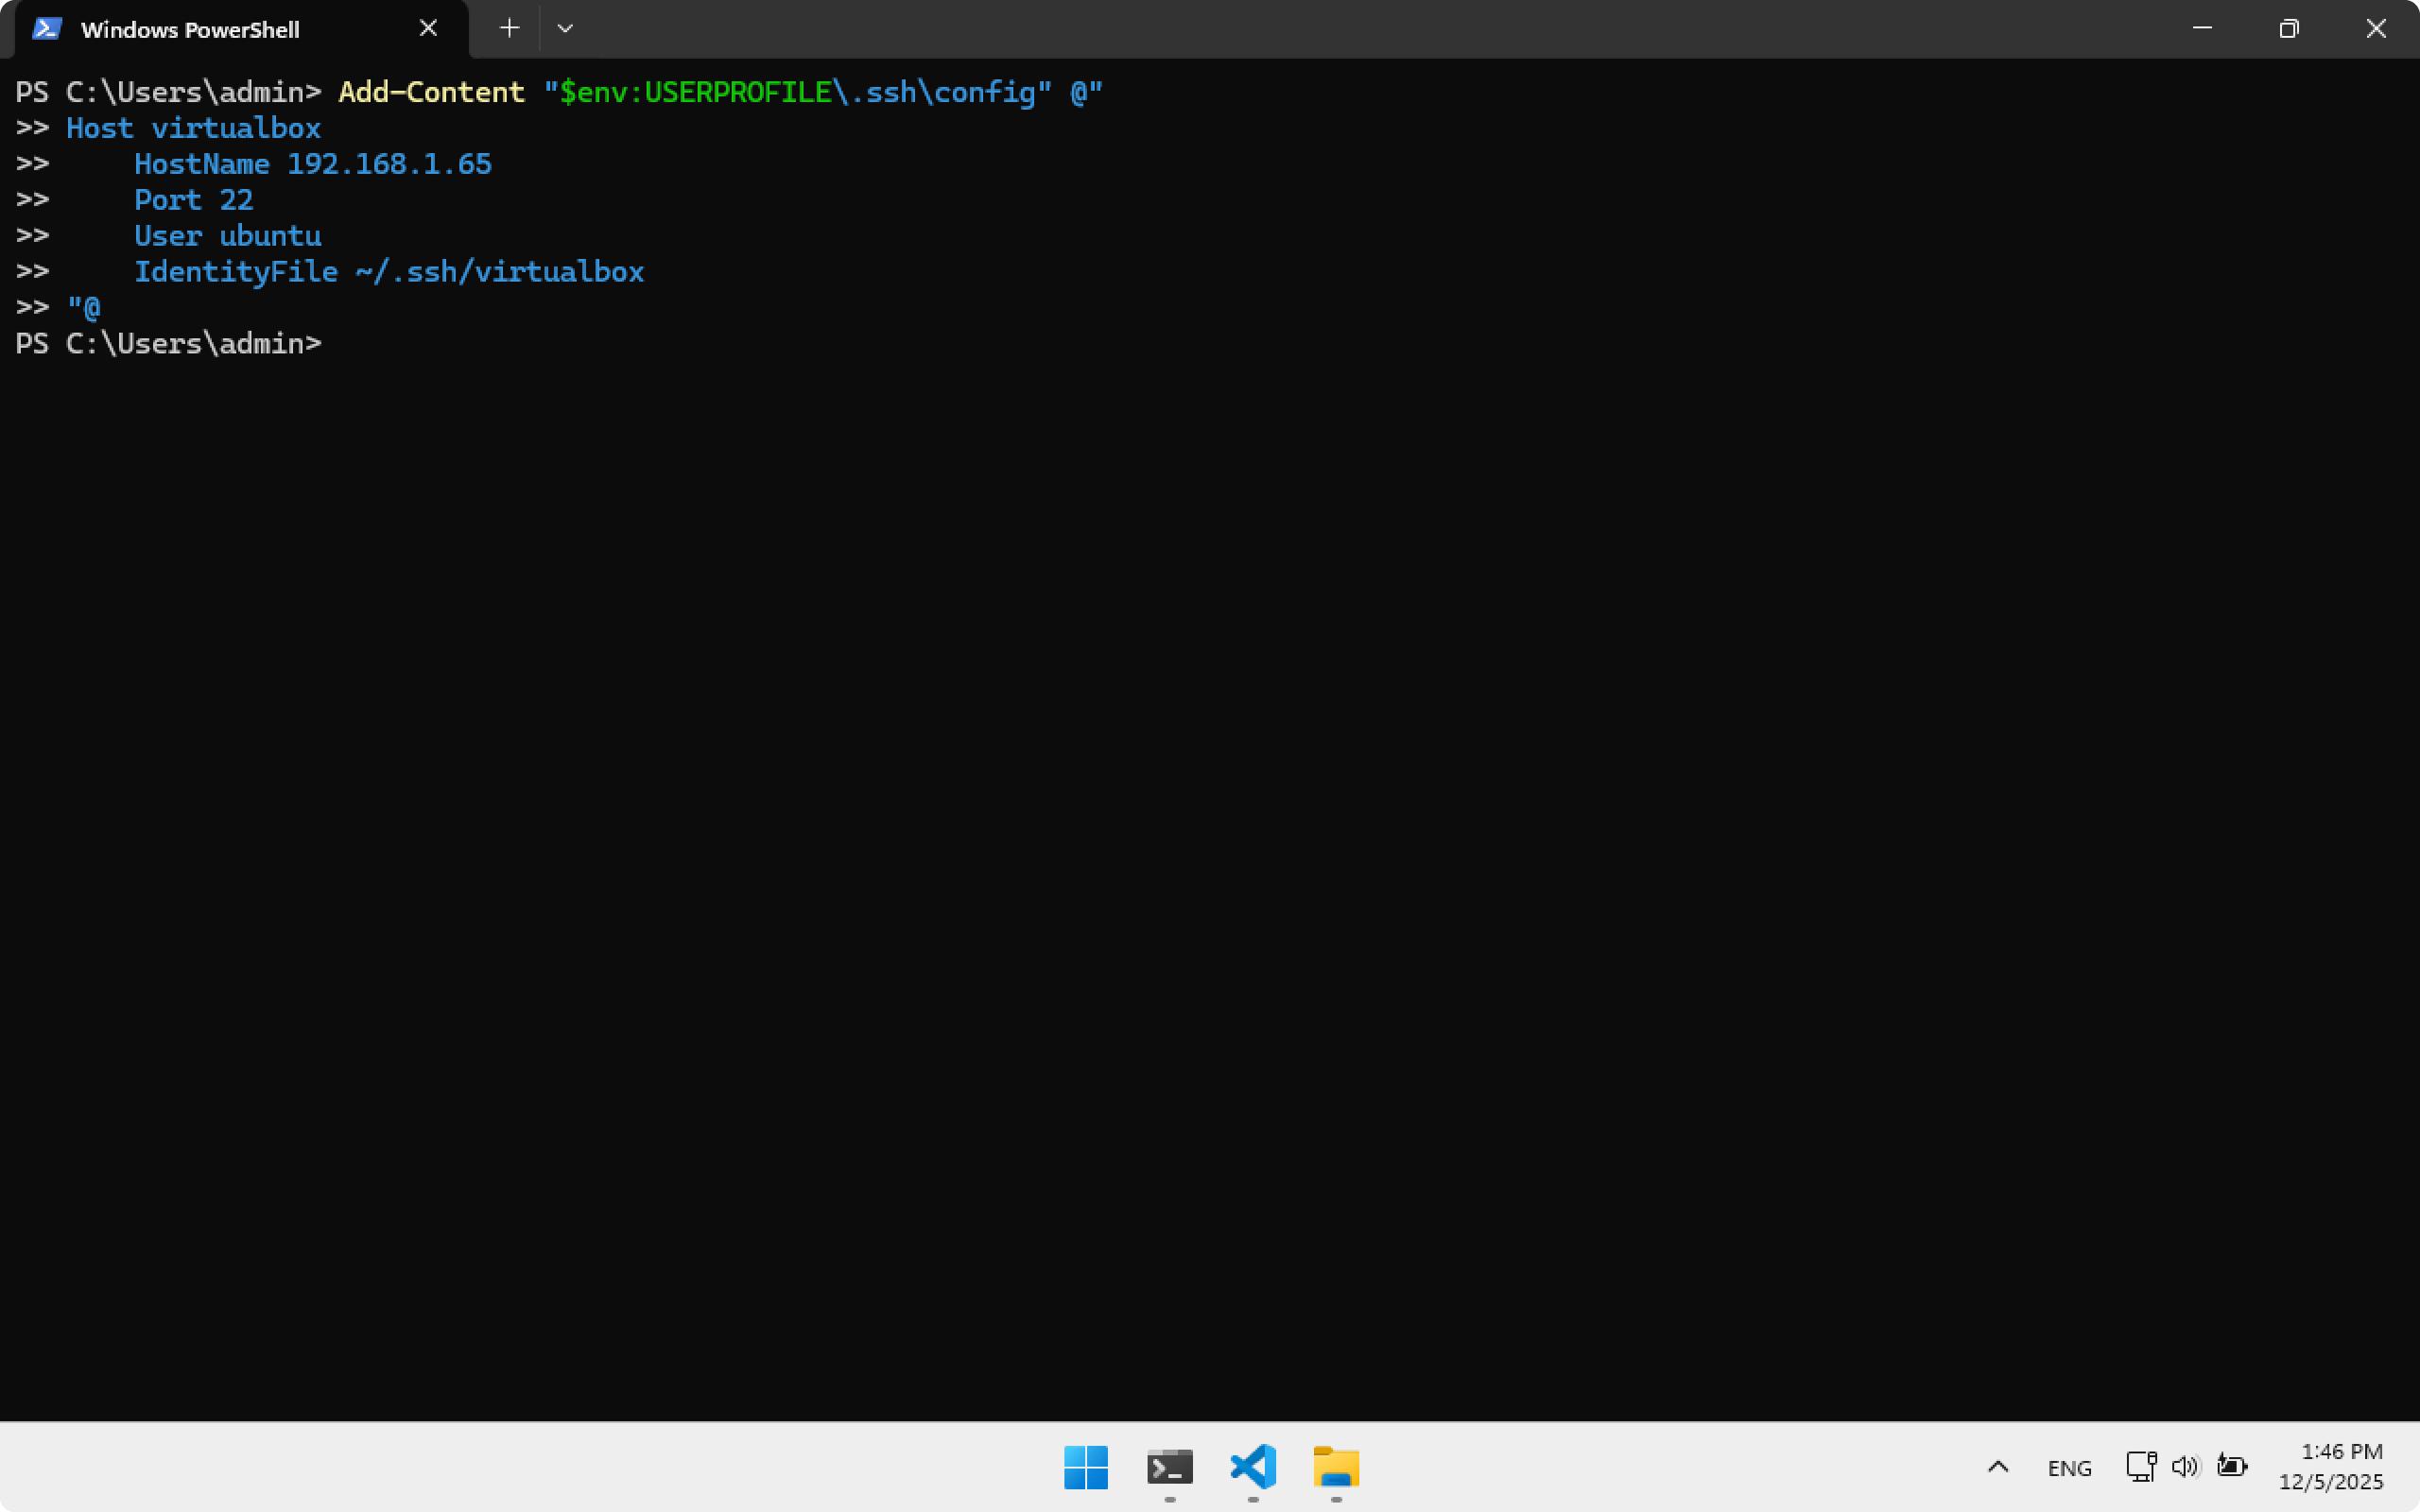
Task: Click the Terminal icon in taskbar
Action: pos(1169,1467)
